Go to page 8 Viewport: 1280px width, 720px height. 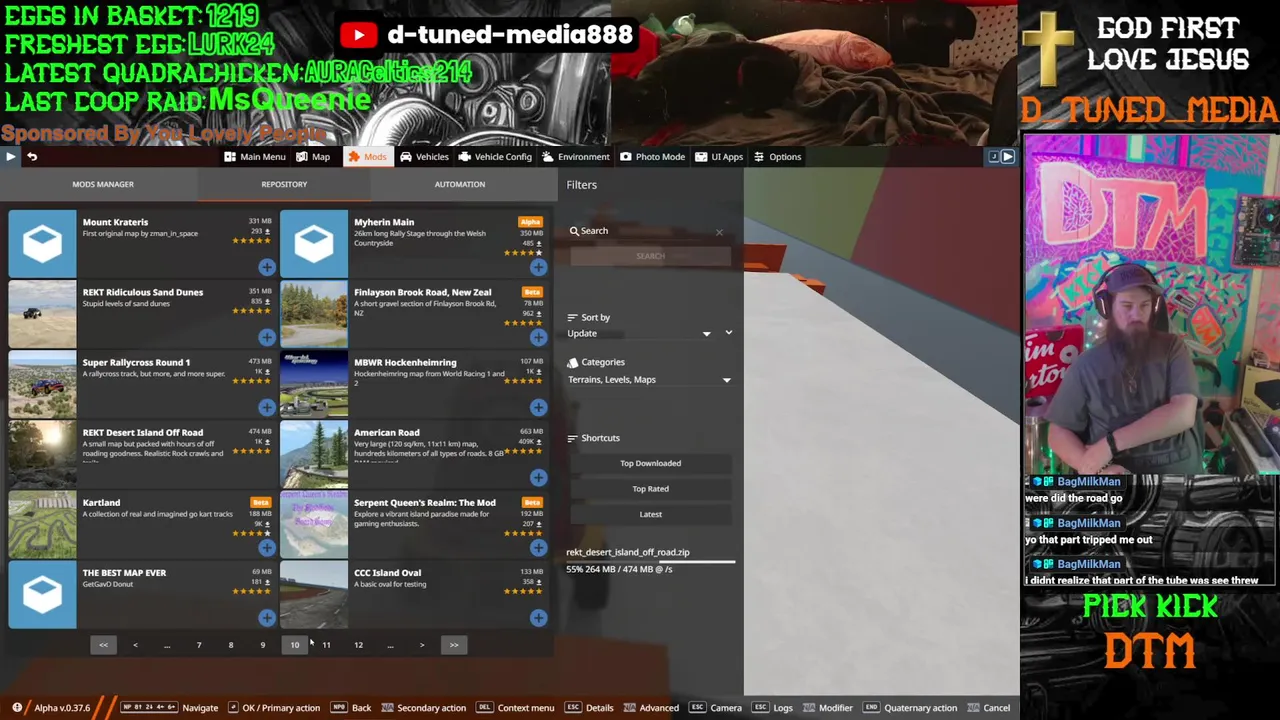click(231, 645)
